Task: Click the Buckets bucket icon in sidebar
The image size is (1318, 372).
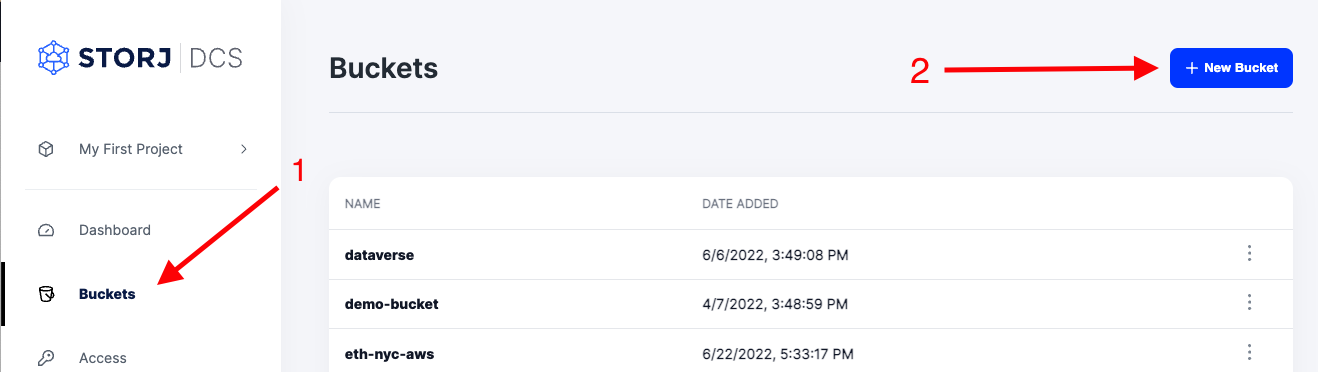Action: tap(46, 294)
